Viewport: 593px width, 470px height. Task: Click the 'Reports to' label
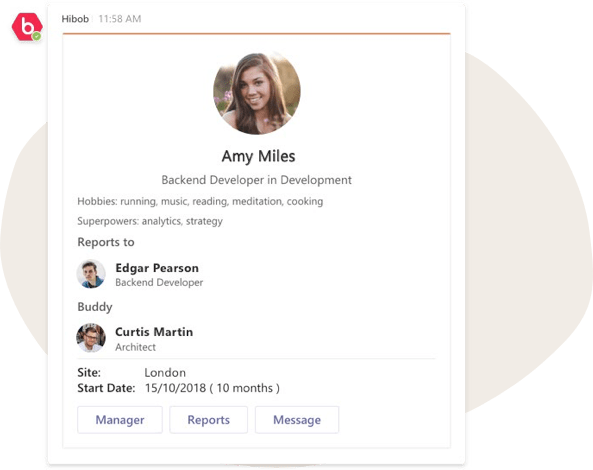point(106,242)
